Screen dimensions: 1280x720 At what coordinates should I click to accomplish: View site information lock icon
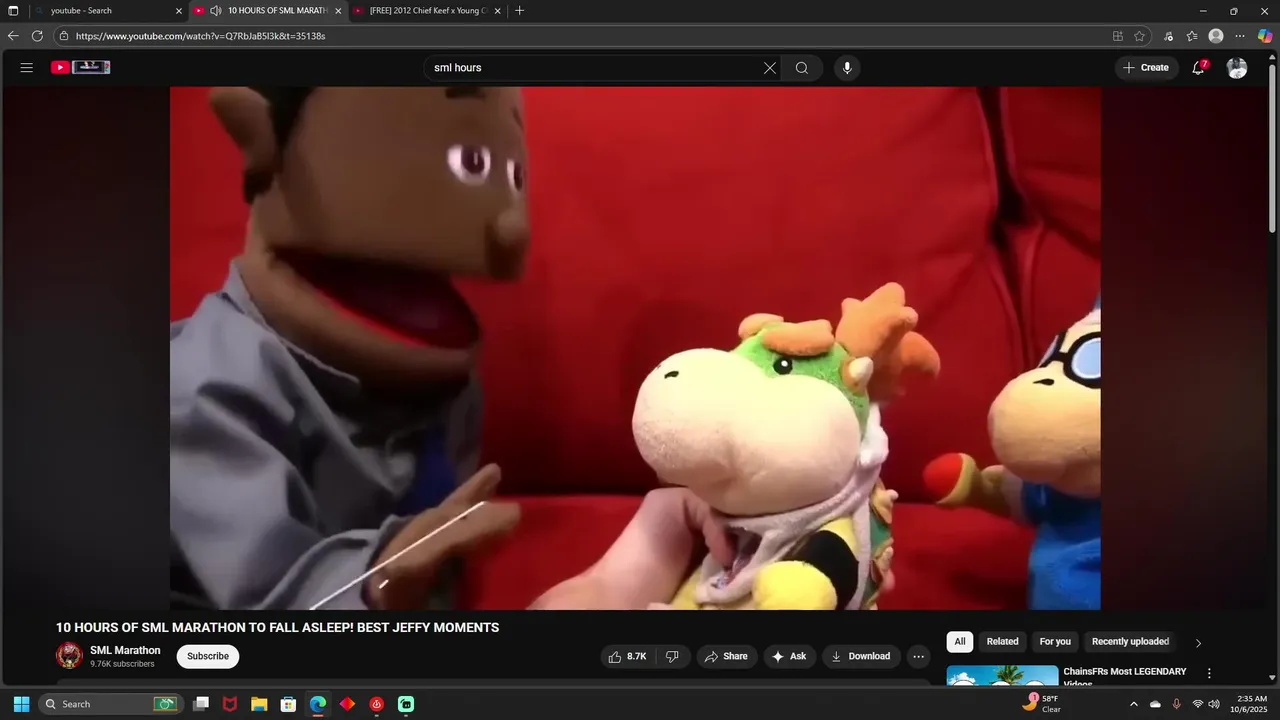64,36
